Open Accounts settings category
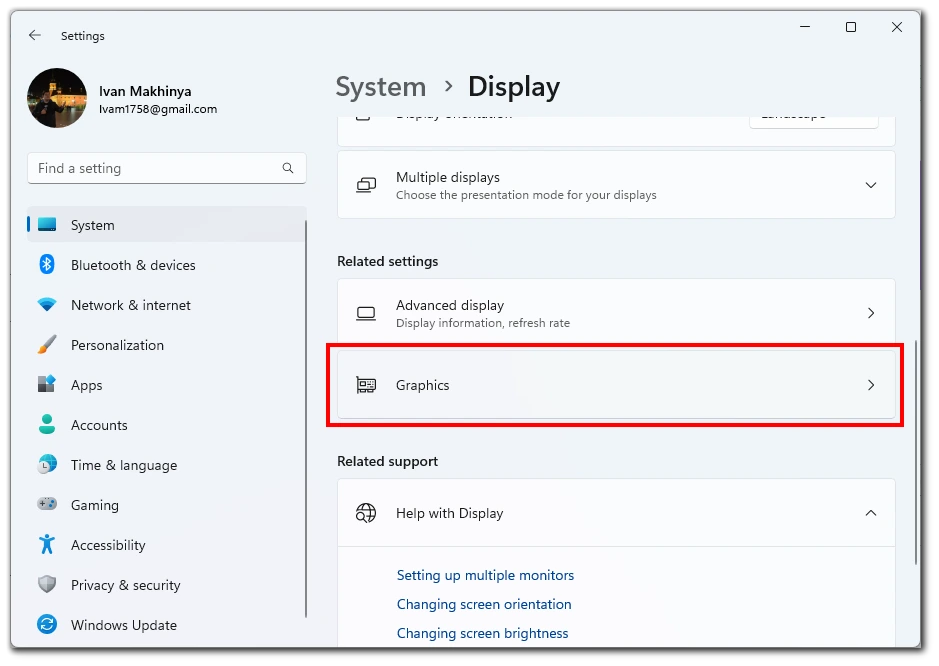This screenshot has height=666, width=939. [166, 425]
